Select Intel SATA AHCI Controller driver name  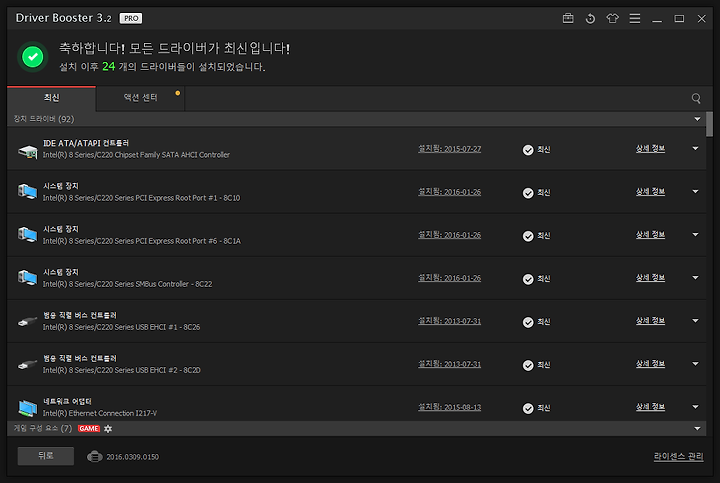[x=136, y=155]
